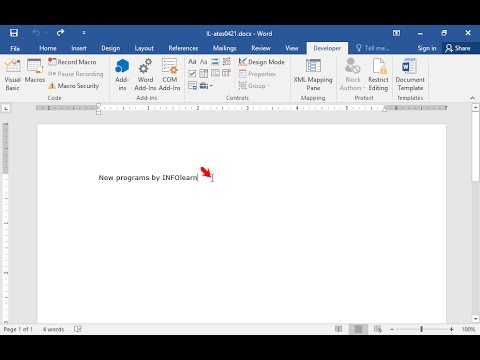Screen dimensions: 480x360
Task: Click the Tell me search box
Action: click(373, 48)
